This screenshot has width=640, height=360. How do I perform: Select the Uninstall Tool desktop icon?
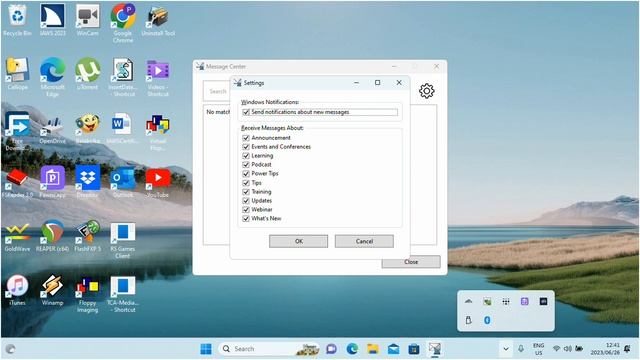point(158,20)
